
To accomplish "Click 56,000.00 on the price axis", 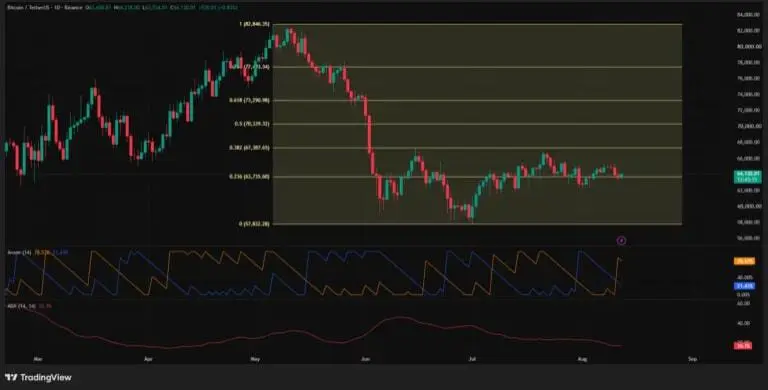I will click(749, 238).
